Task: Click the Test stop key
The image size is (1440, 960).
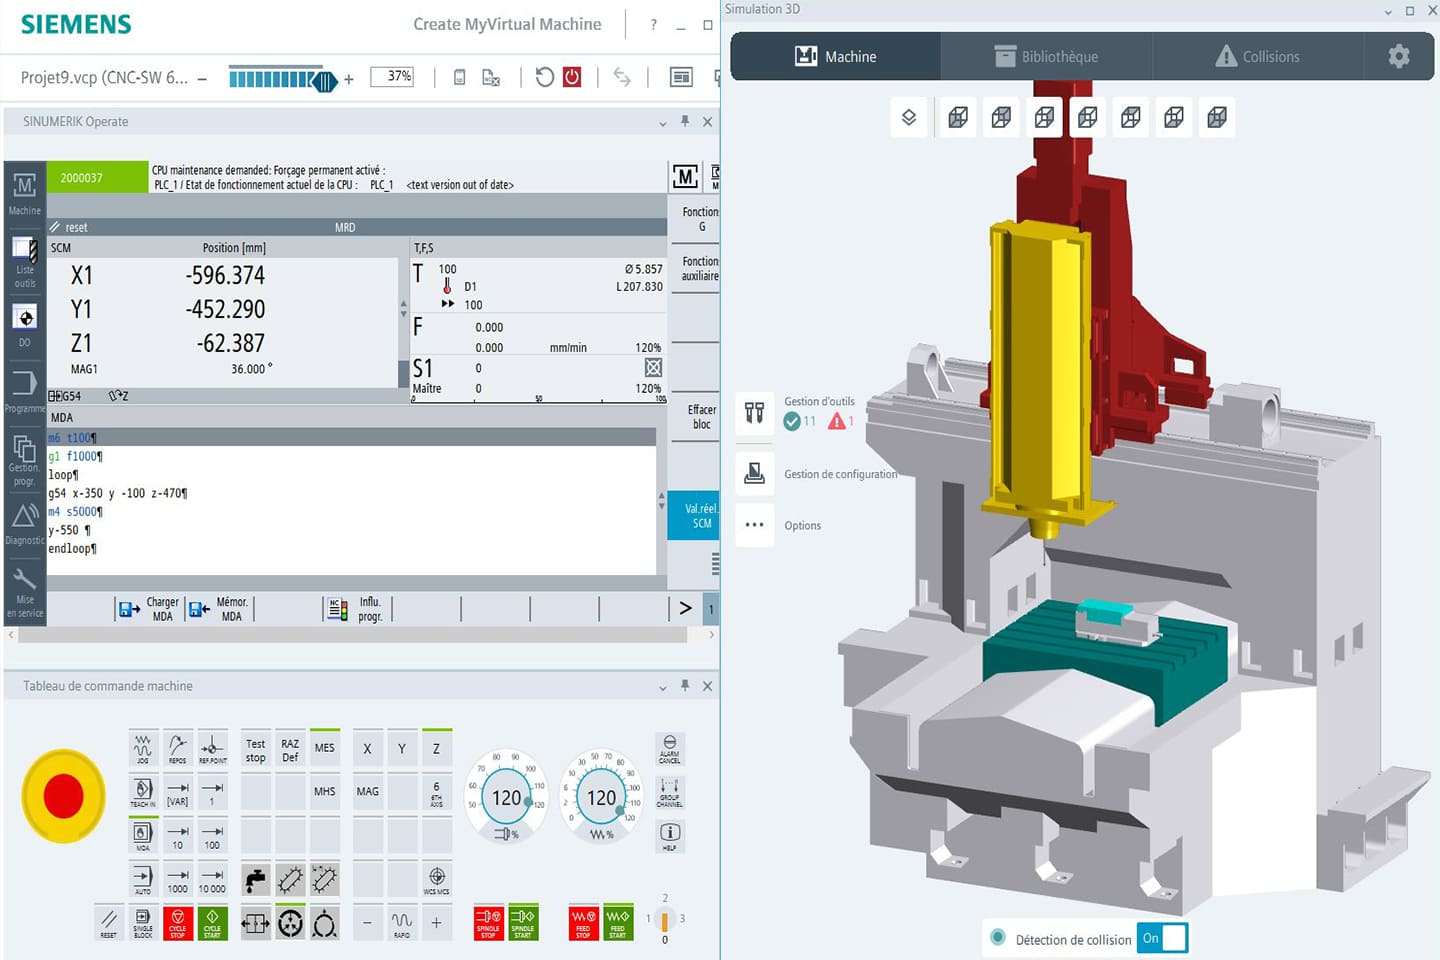Action: pos(256,749)
